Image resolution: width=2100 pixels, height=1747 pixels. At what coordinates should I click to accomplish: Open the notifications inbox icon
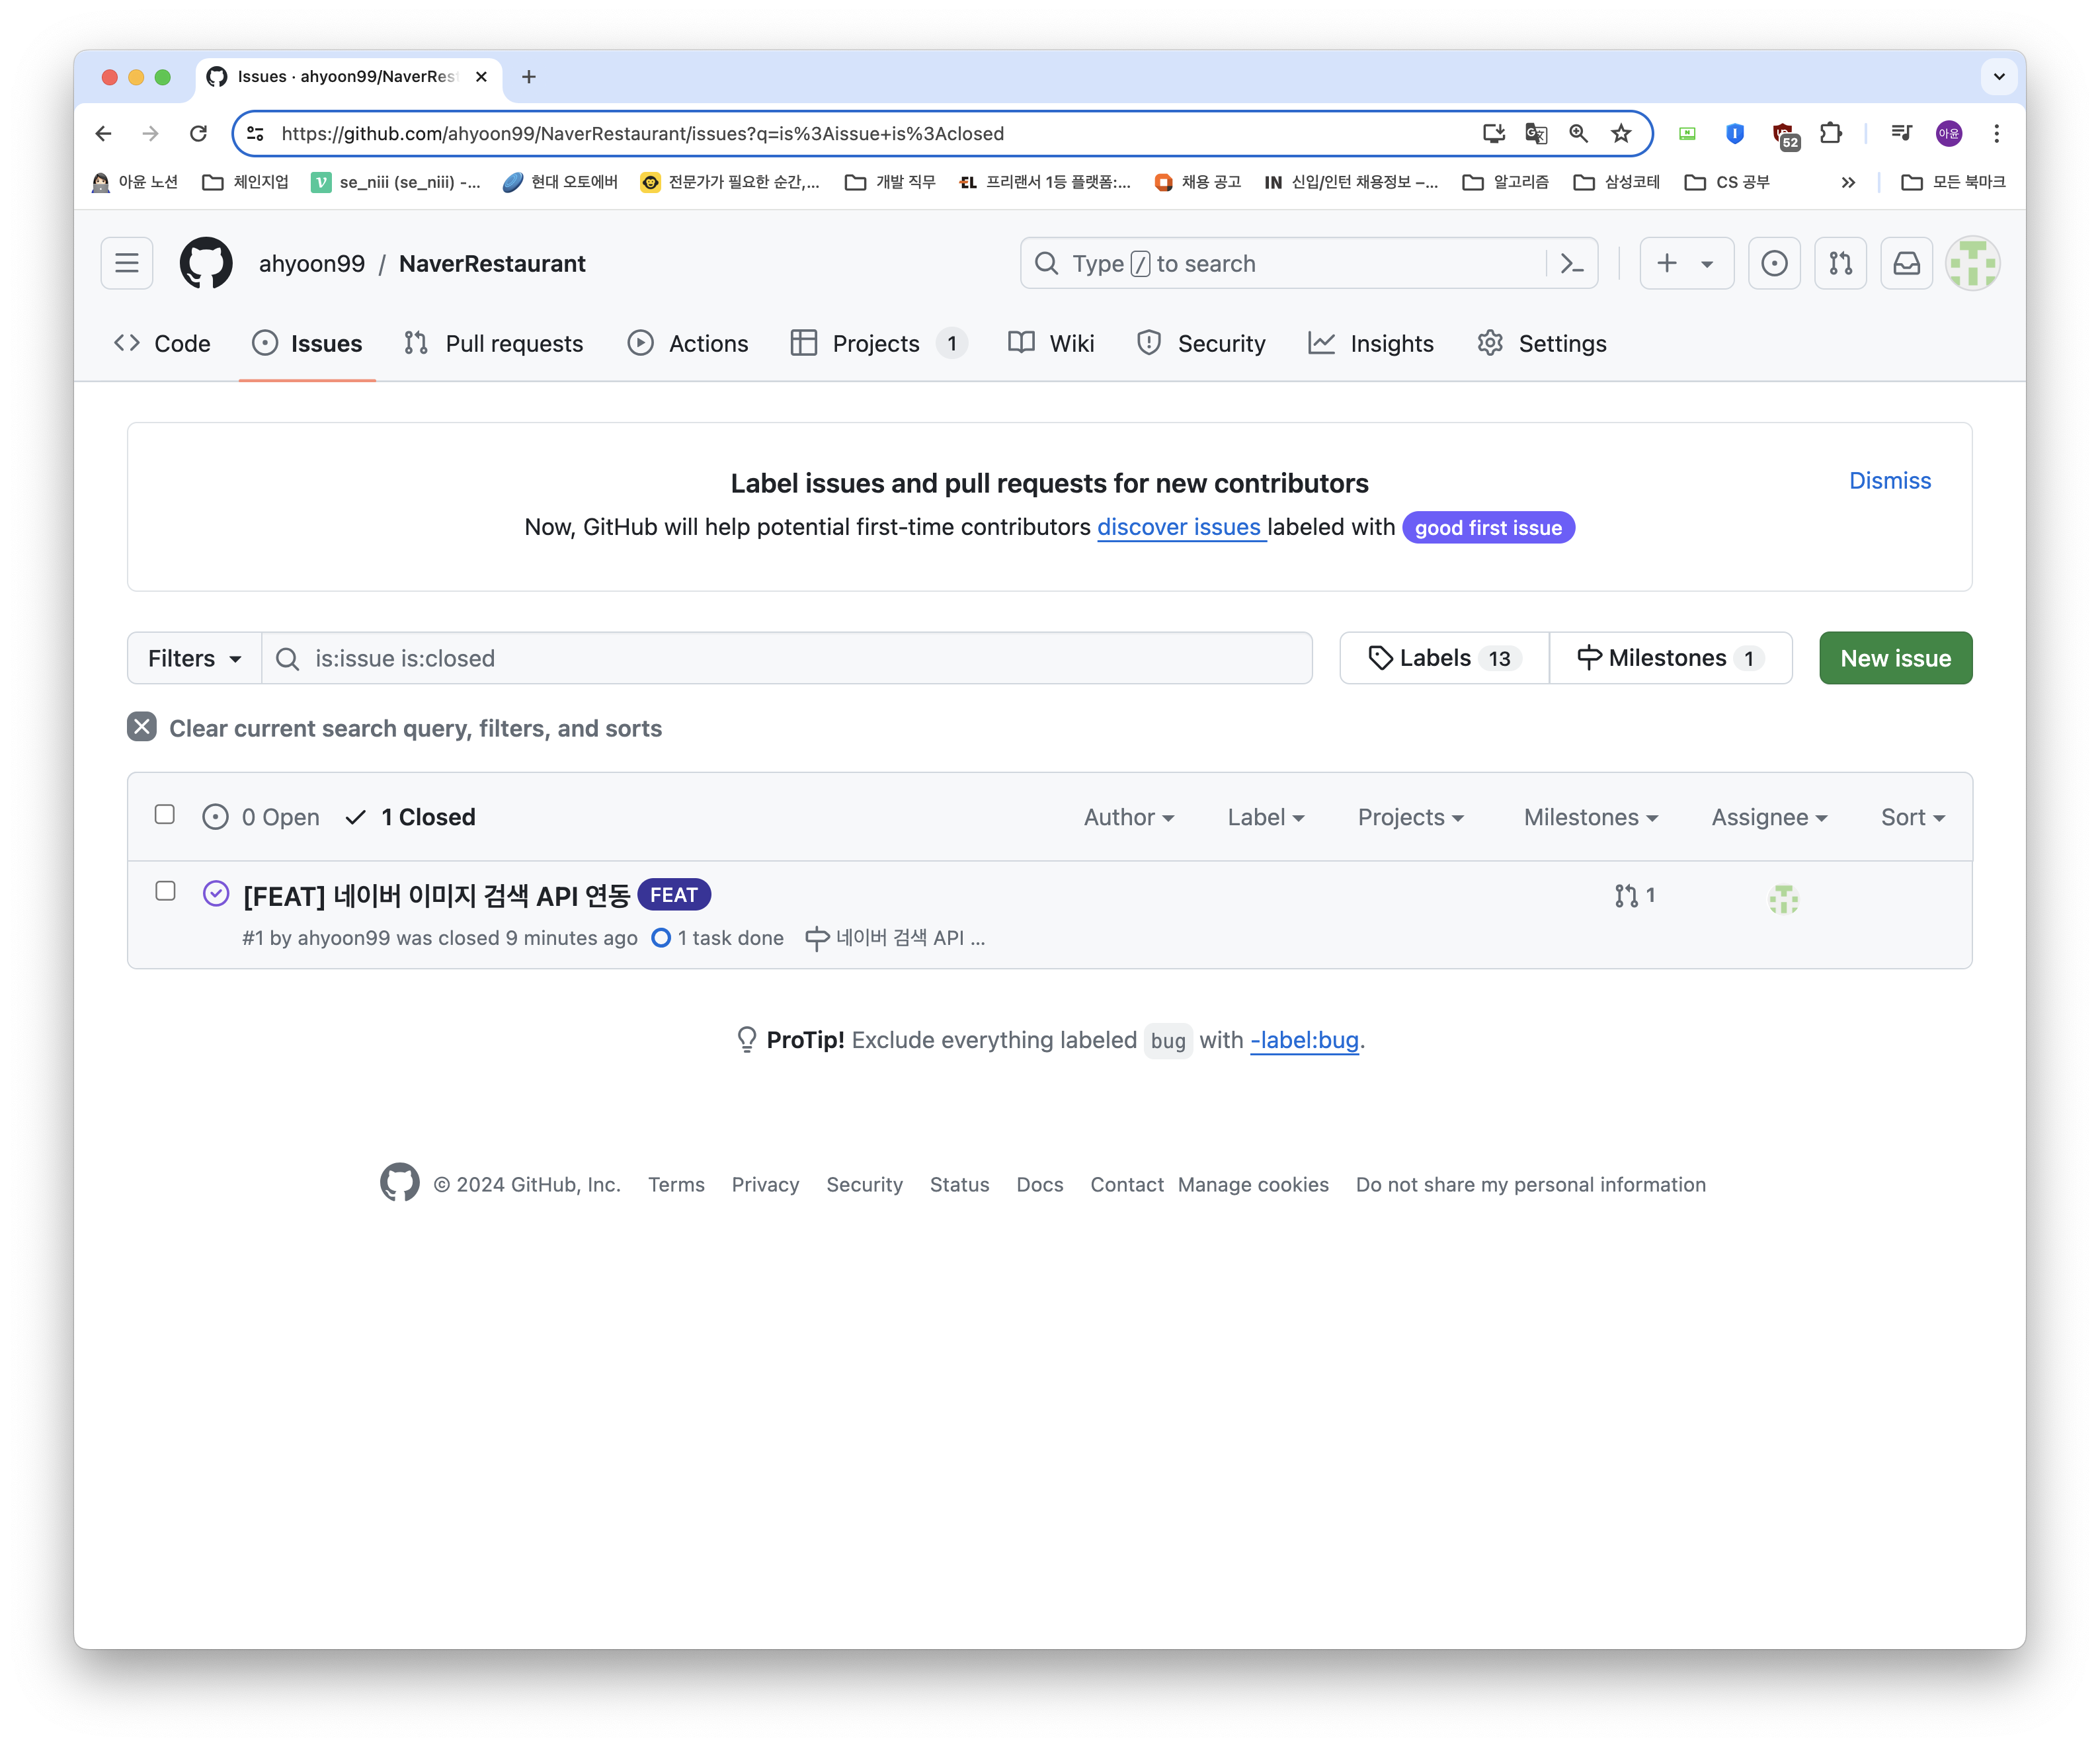[x=1906, y=263]
